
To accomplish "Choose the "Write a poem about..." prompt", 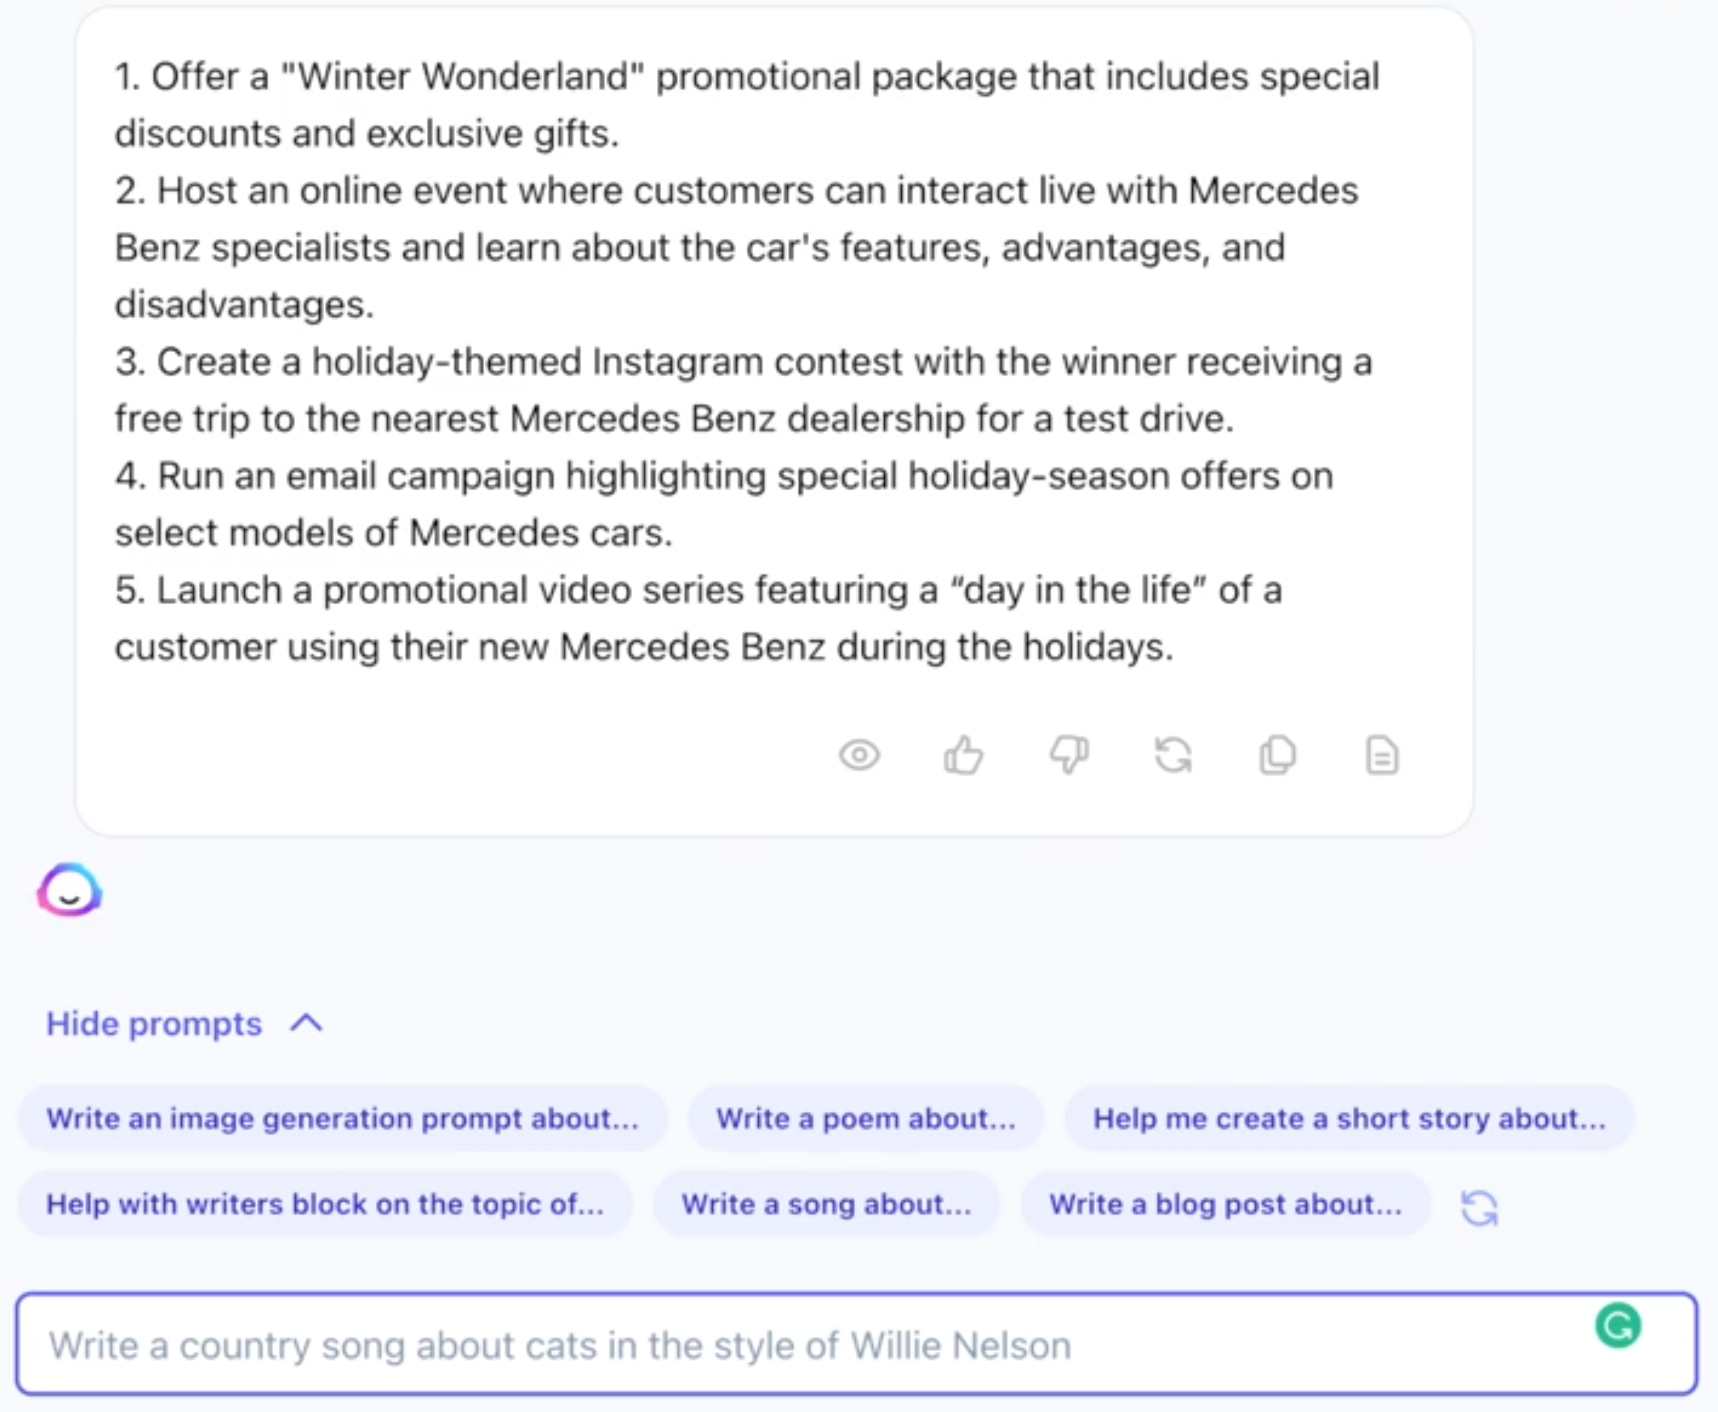I will [865, 1118].
